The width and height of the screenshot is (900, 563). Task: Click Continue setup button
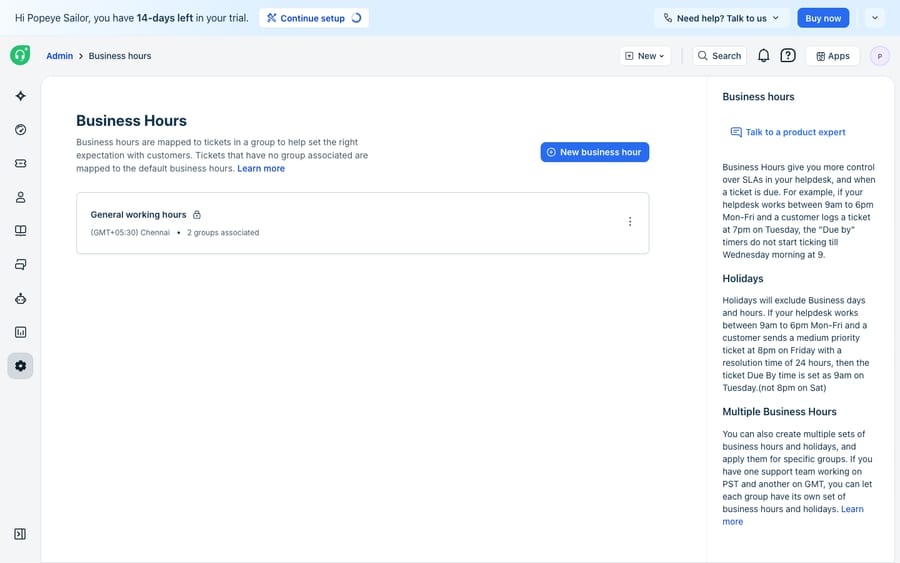314,18
